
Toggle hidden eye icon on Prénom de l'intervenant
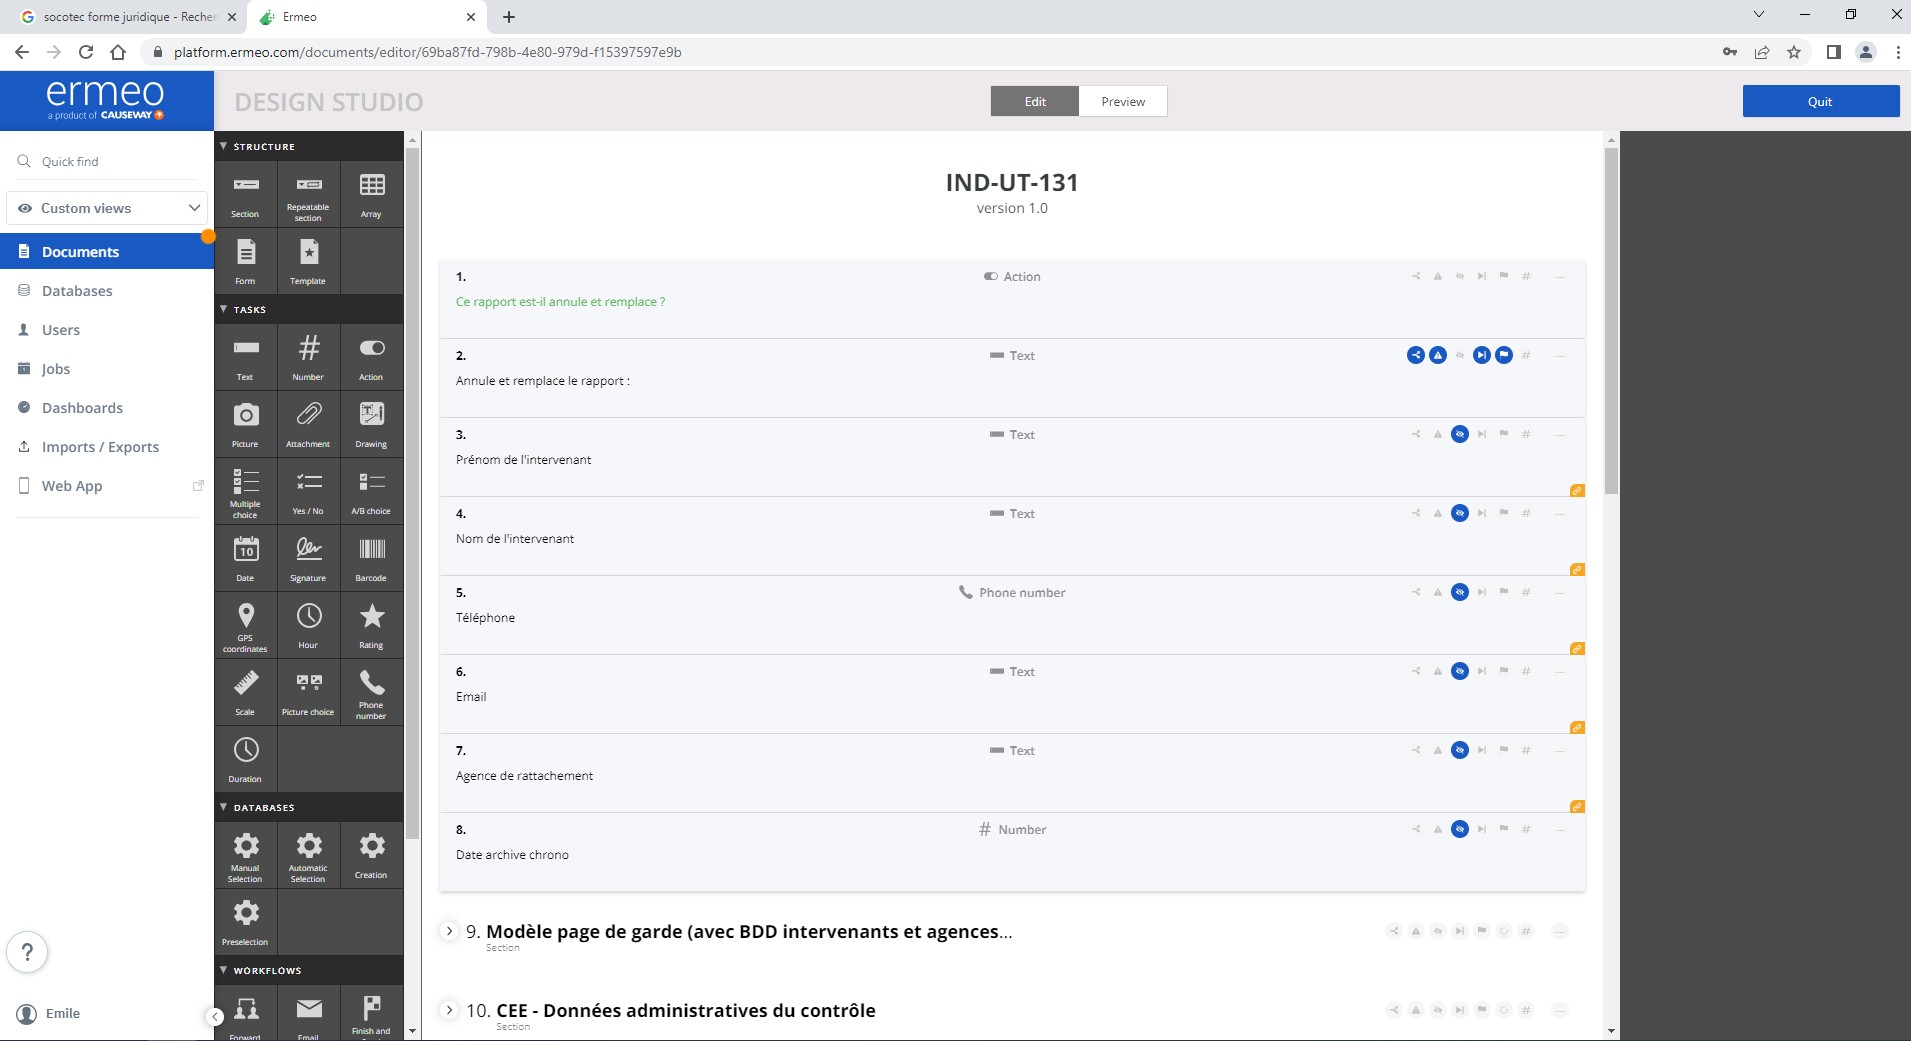1460,434
